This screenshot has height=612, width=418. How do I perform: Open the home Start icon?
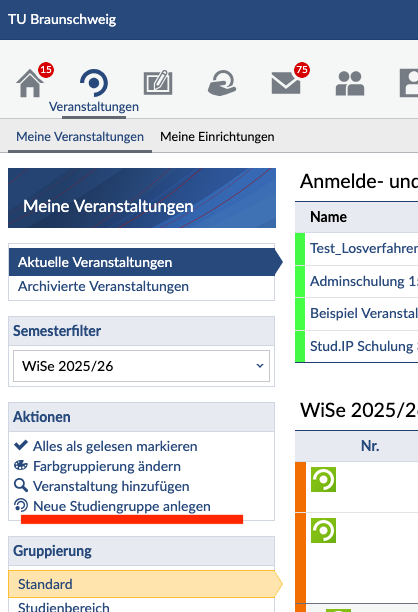[x=30, y=83]
